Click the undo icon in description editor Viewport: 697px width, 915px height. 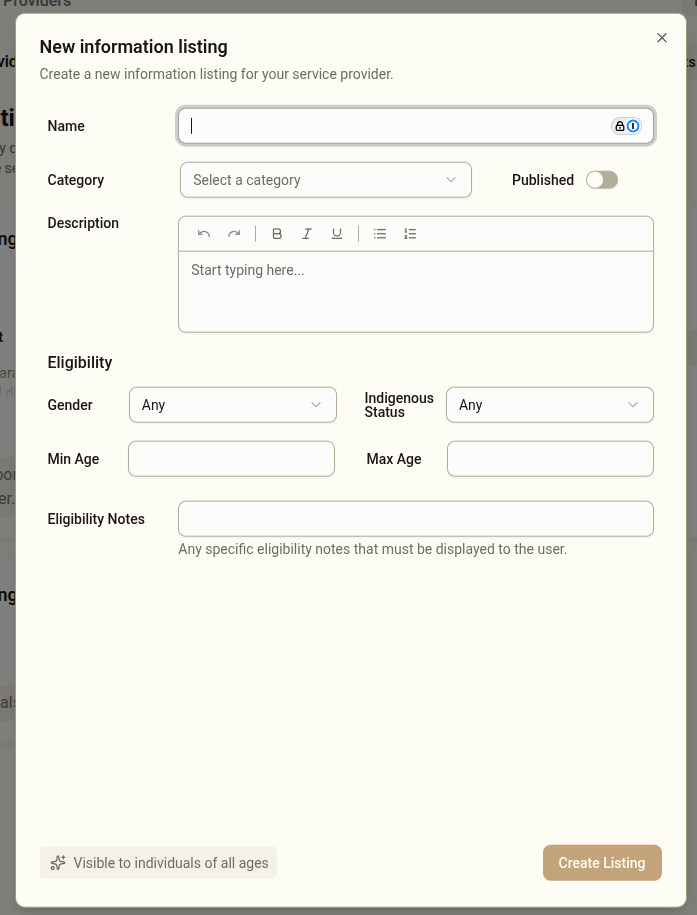tap(204, 234)
